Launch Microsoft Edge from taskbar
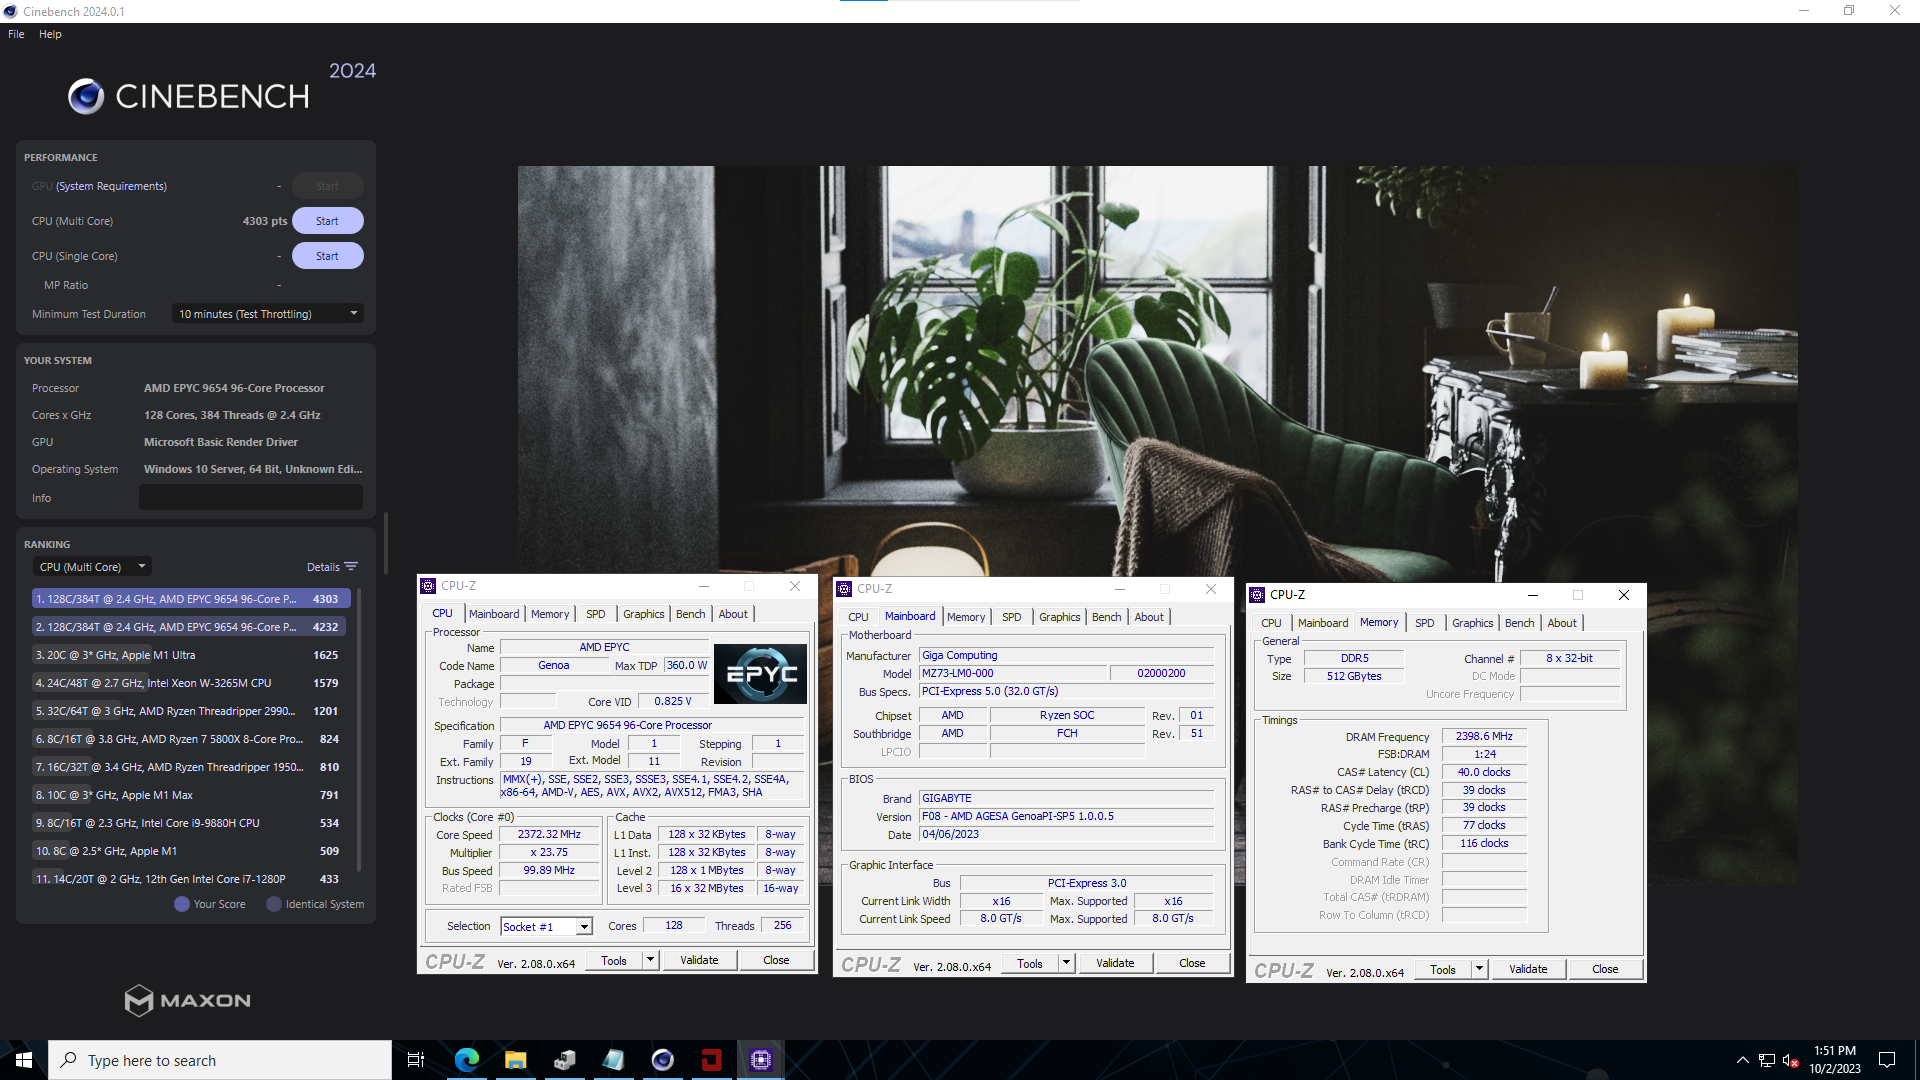This screenshot has height=1080, width=1920. pos(467,1060)
